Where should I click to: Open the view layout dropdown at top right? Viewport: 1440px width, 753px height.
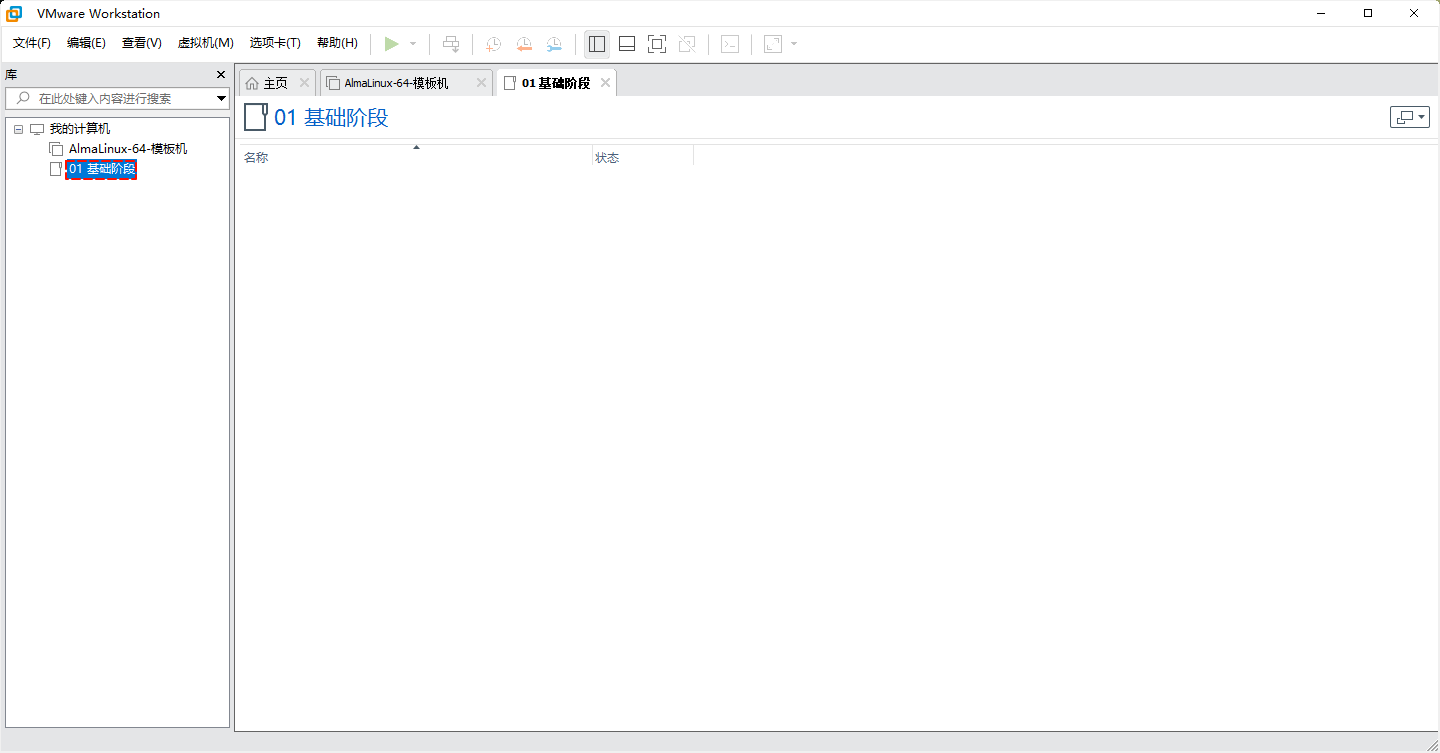coord(1409,117)
